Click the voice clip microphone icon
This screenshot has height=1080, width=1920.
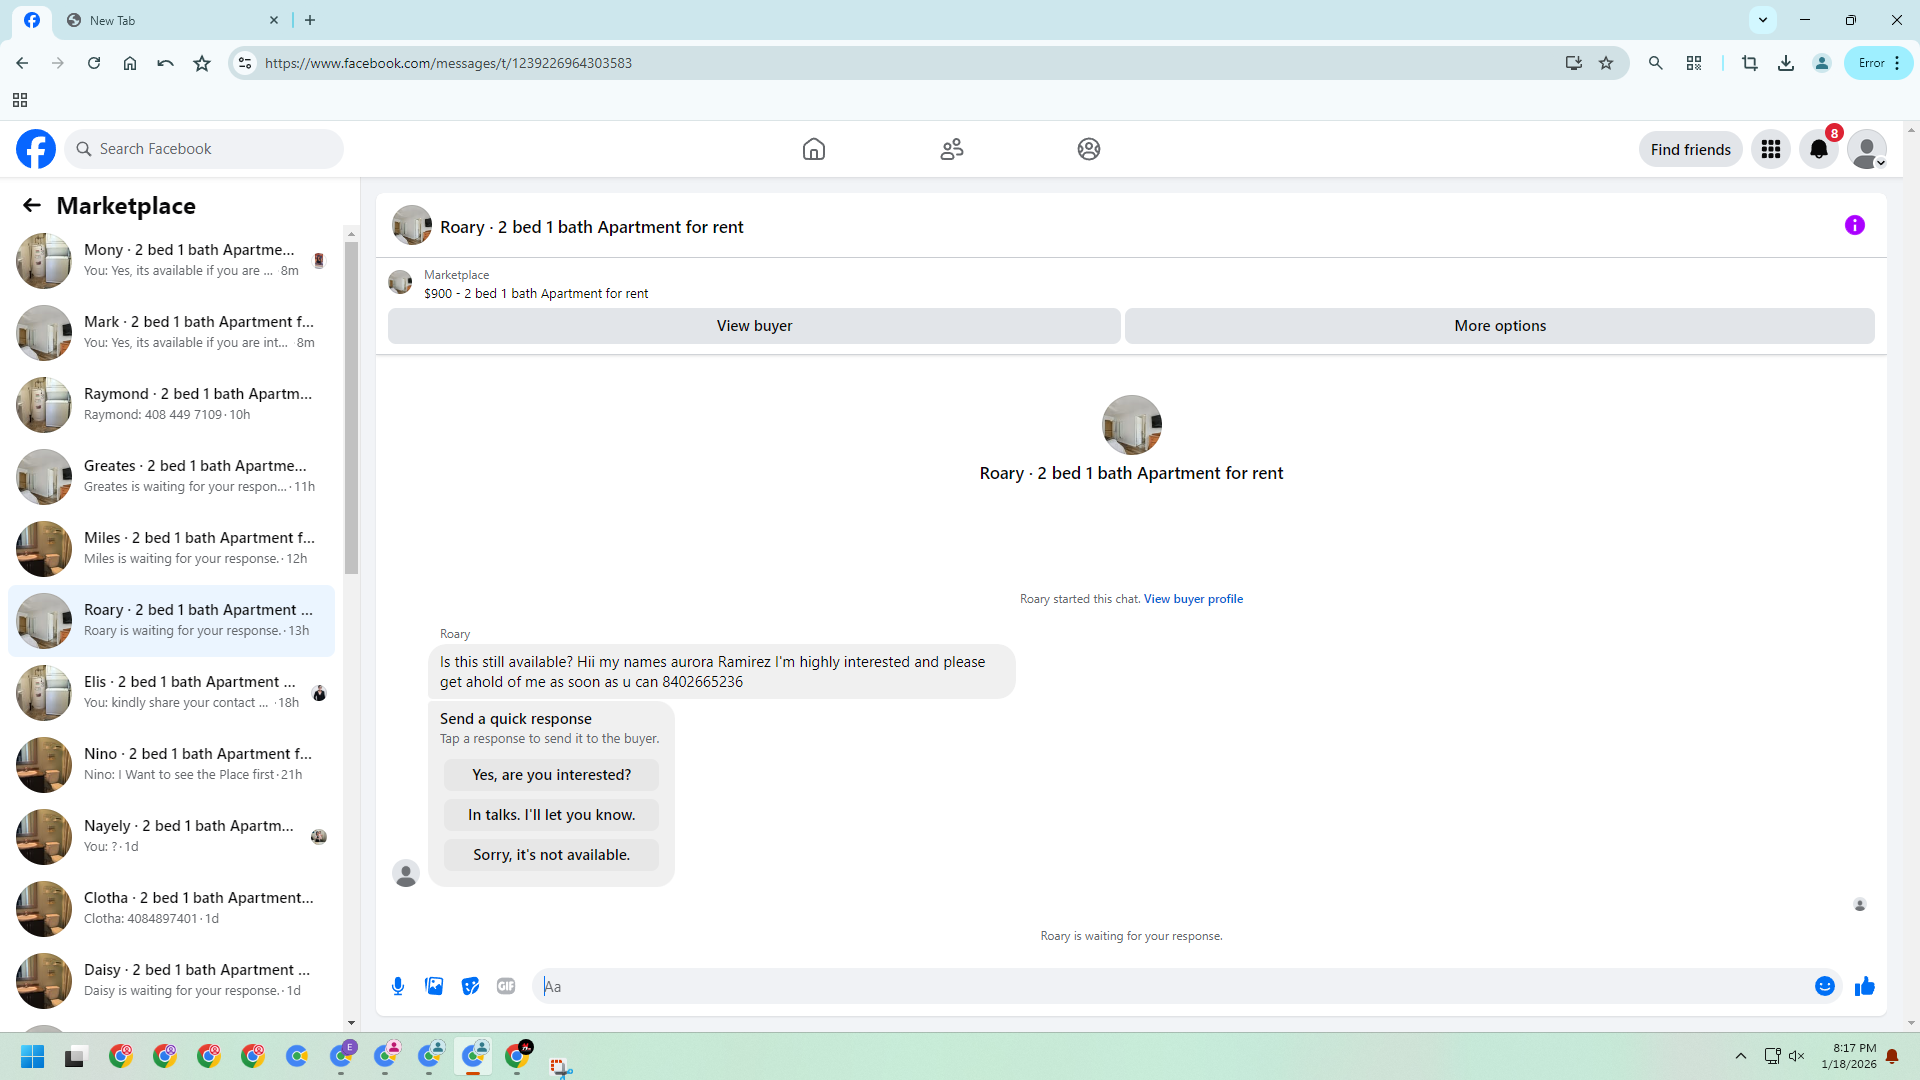pyautogui.click(x=398, y=986)
